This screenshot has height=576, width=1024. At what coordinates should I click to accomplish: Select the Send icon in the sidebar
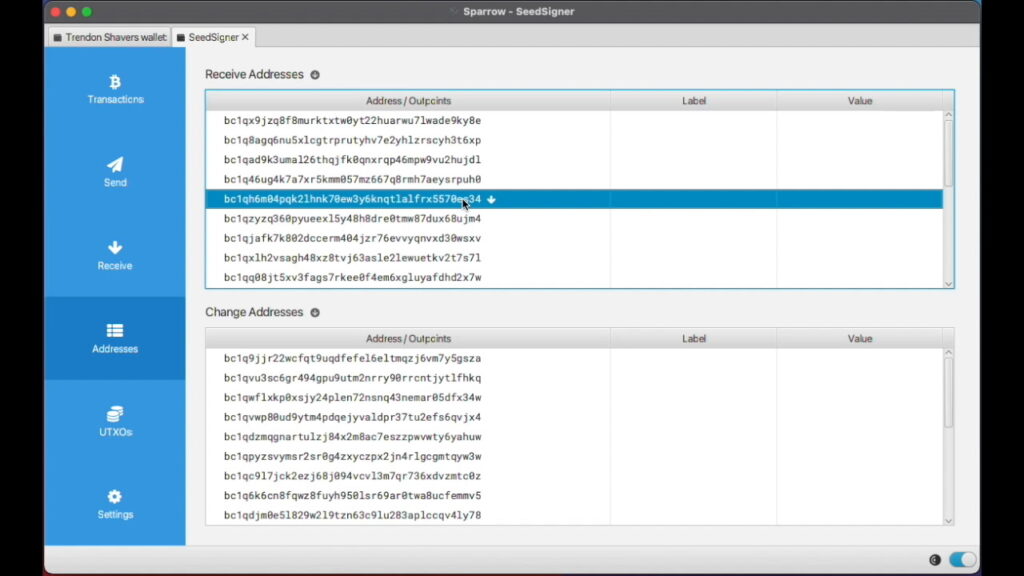coord(114,172)
